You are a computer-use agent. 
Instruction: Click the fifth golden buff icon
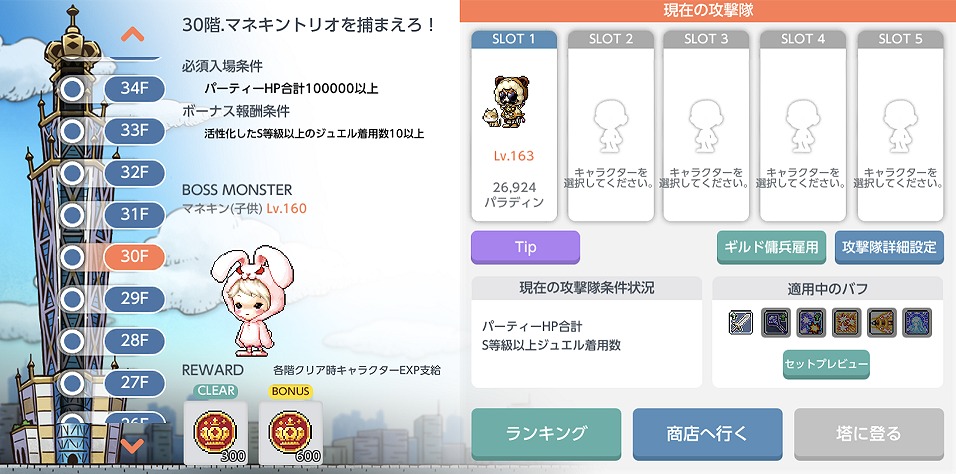tap(882, 322)
